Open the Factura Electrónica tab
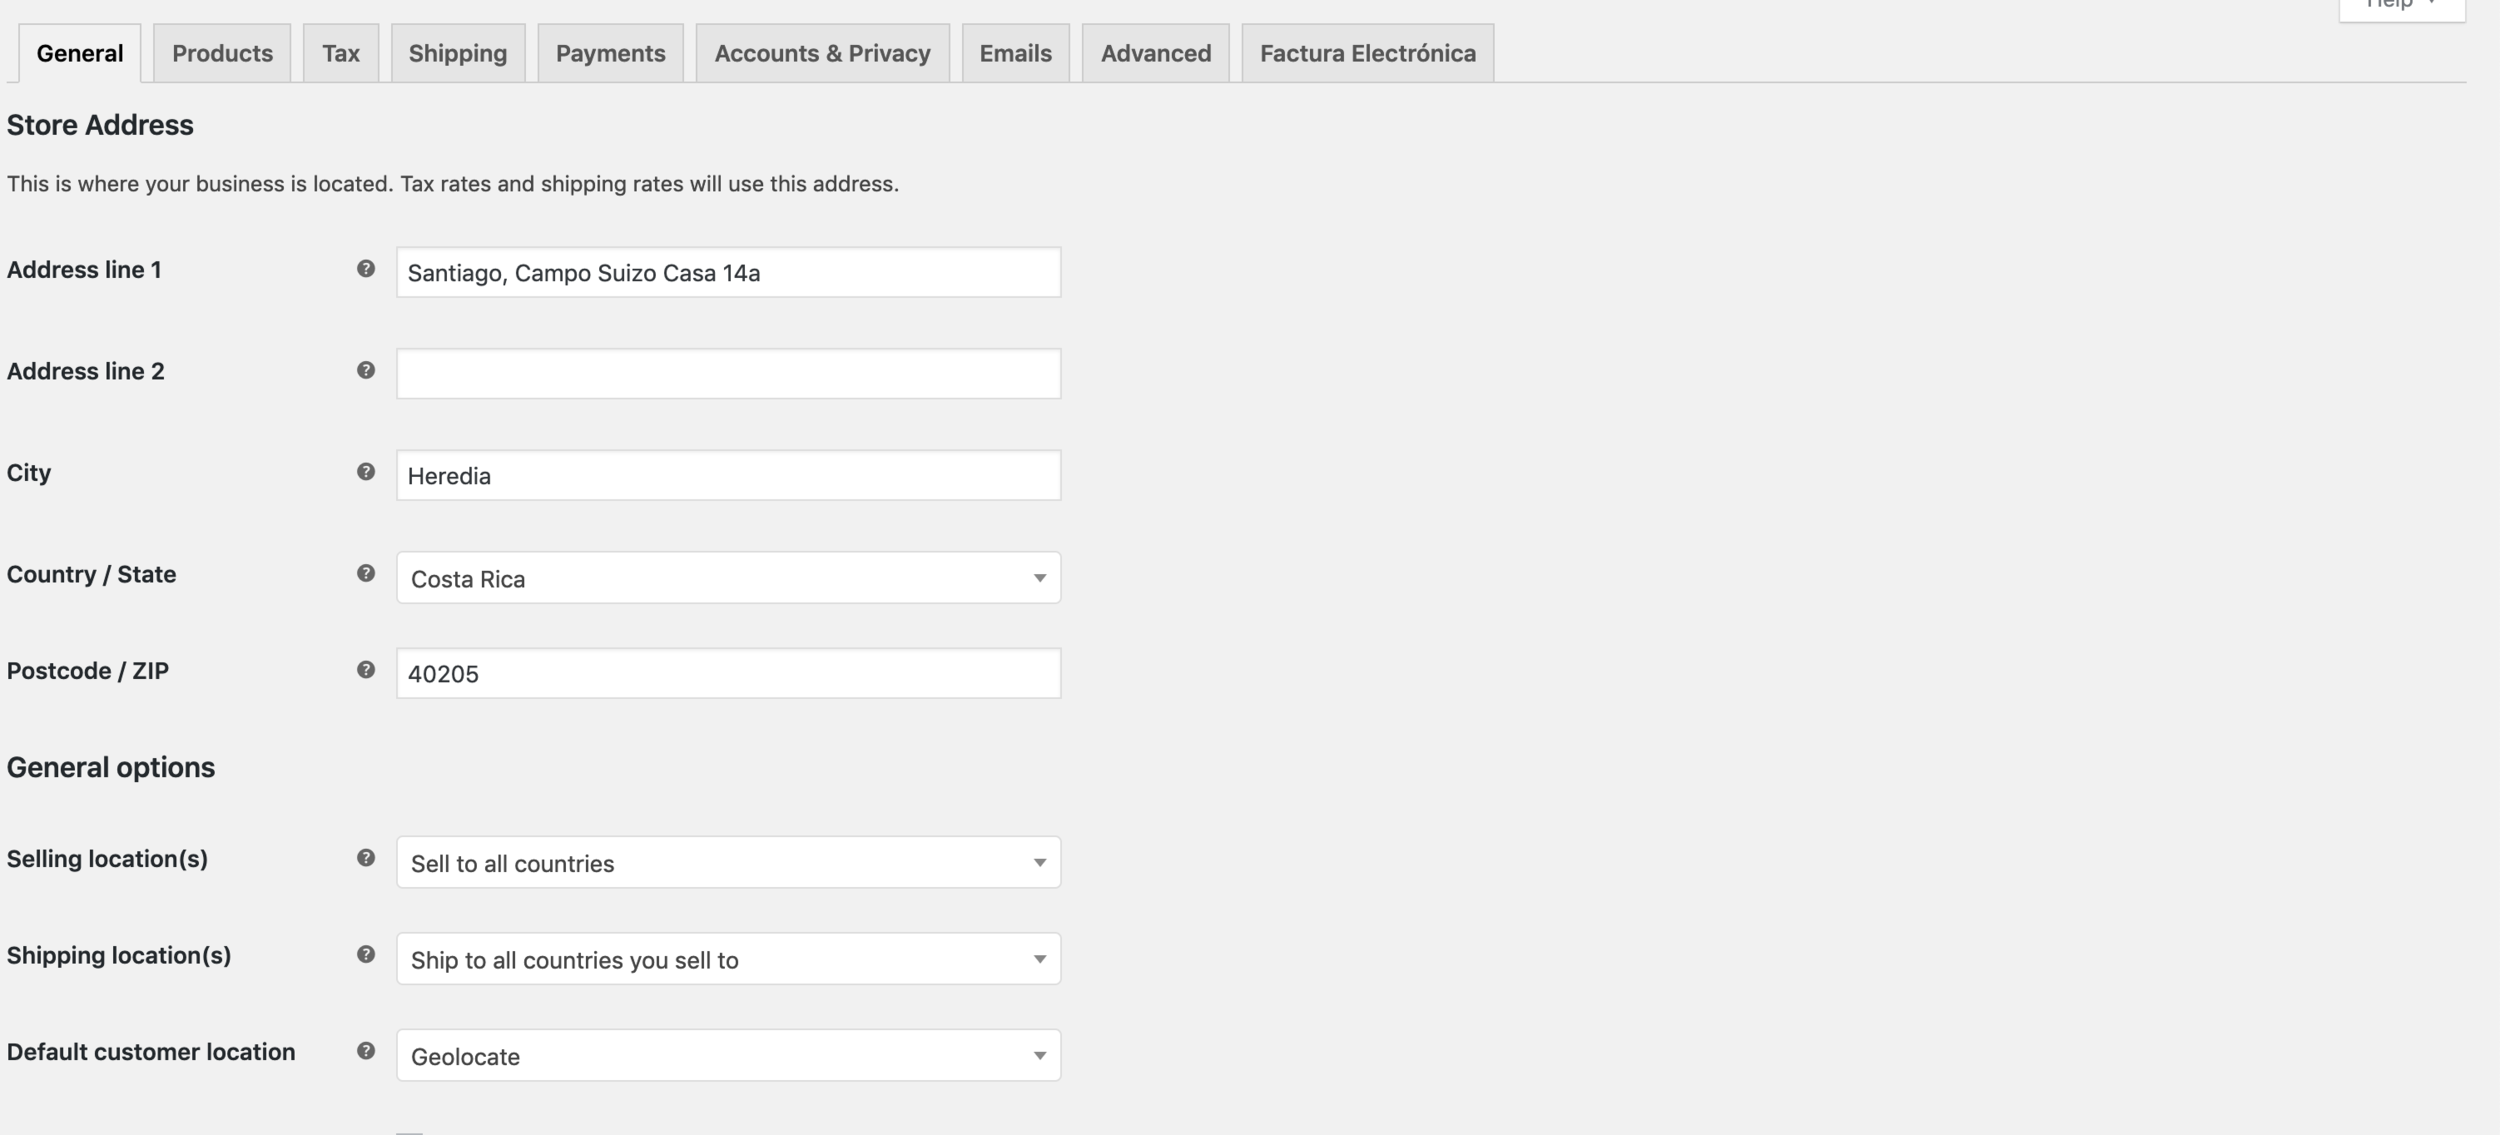2500x1135 pixels. tap(1367, 53)
